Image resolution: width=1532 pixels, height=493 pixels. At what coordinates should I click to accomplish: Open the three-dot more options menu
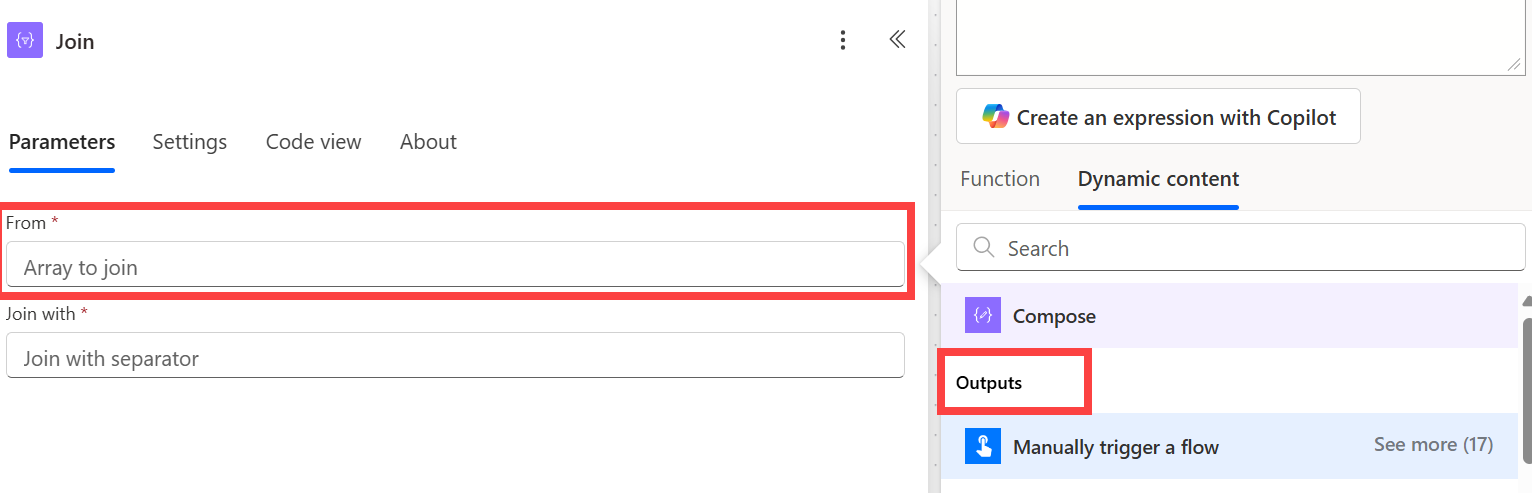tap(843, 40)
